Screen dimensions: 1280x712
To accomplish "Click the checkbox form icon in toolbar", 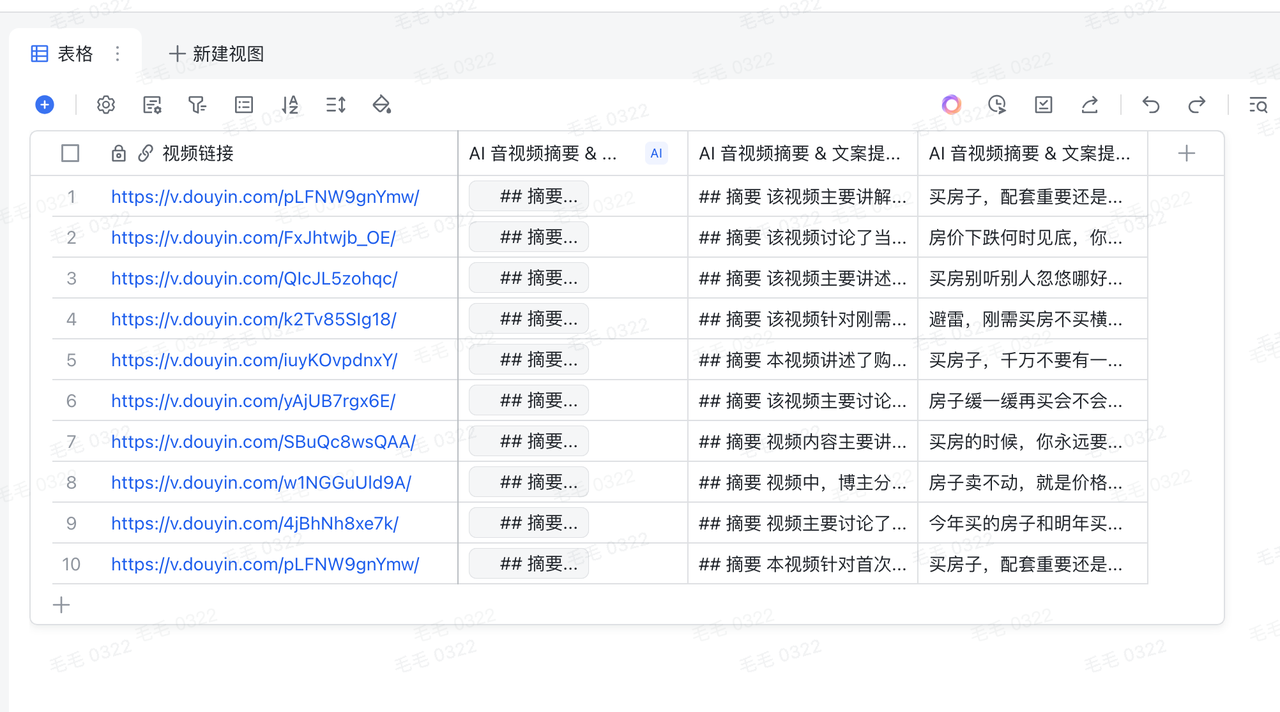I will [1044, 105].
